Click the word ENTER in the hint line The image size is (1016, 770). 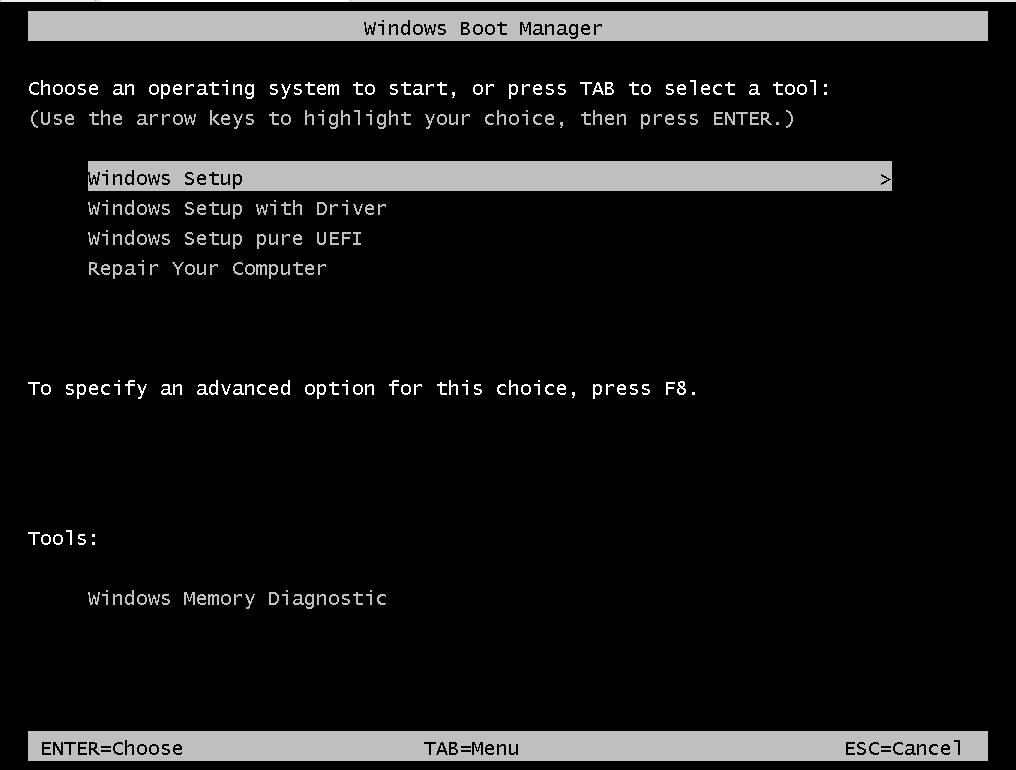pyautogui.click(x=742, y=119)
